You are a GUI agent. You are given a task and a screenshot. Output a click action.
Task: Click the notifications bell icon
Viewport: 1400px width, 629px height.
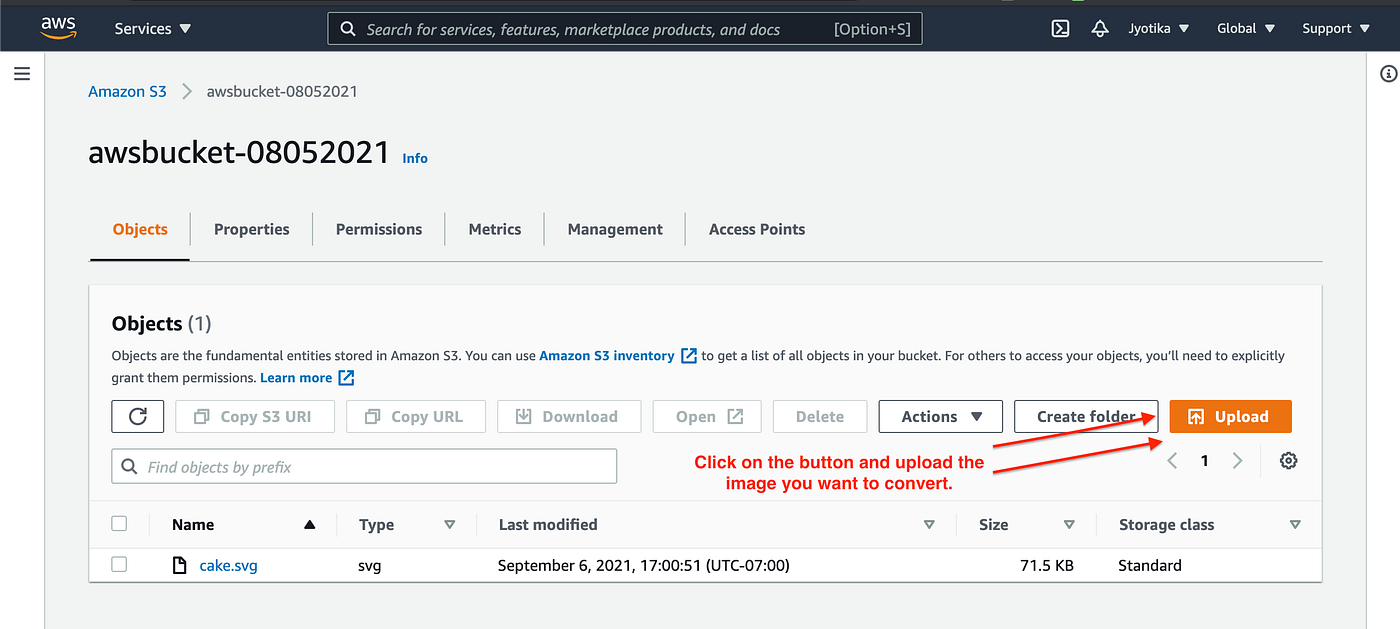click(x=1100, y=28)
